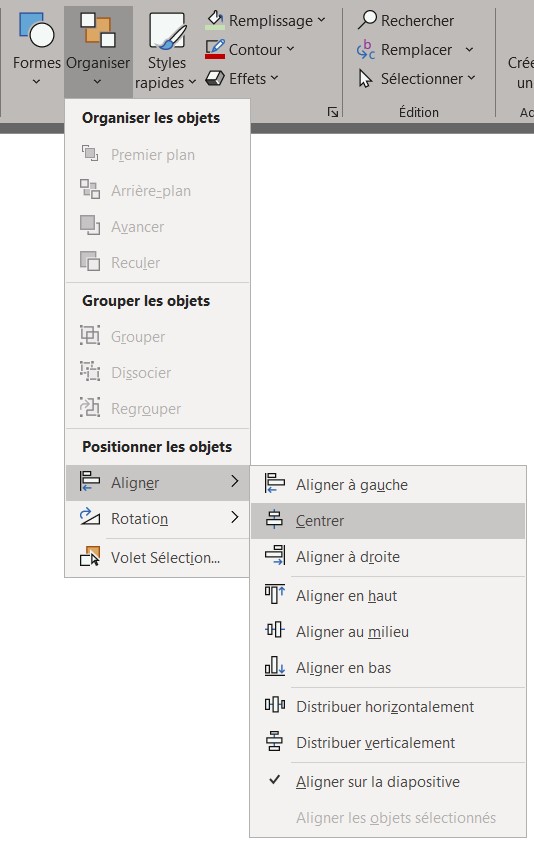Click the Aligner à droite icon

275,556
